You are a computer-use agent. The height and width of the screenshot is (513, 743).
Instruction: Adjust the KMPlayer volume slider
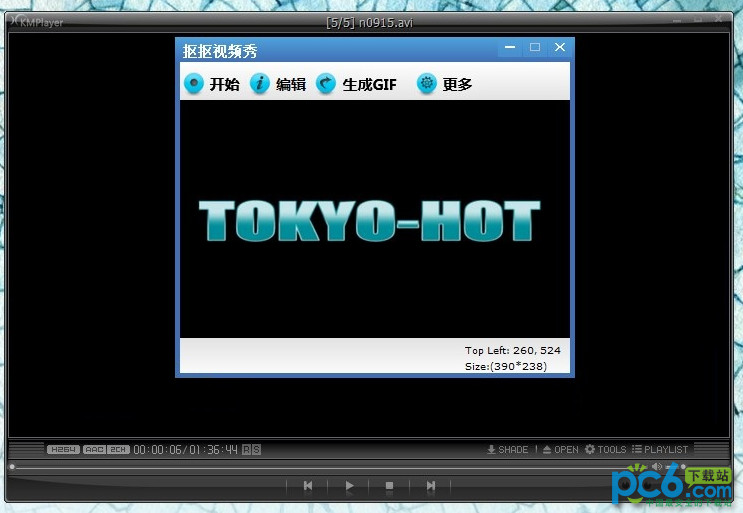[x=676, y=467]
